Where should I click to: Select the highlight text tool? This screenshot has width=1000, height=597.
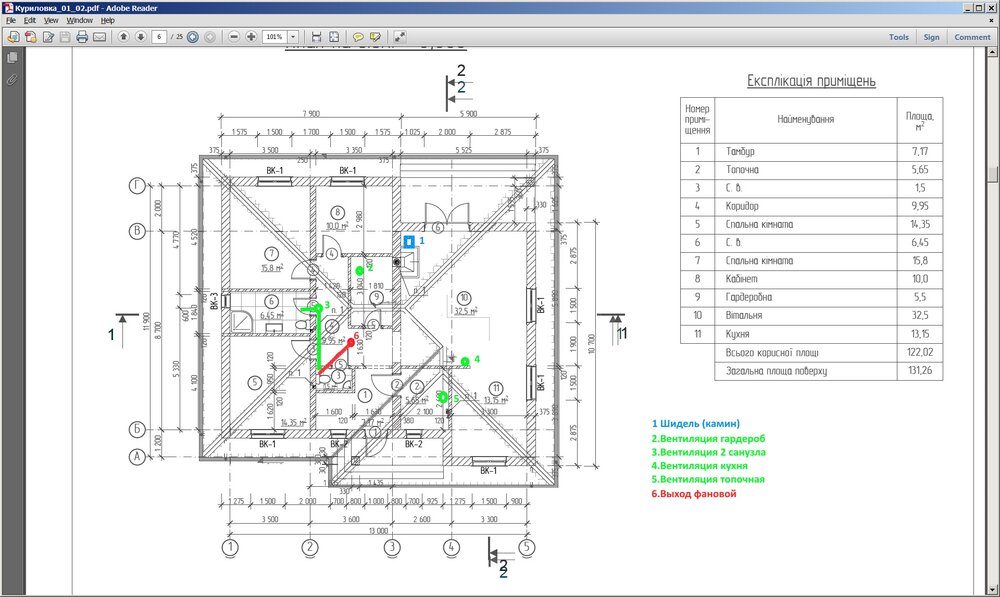375,37
